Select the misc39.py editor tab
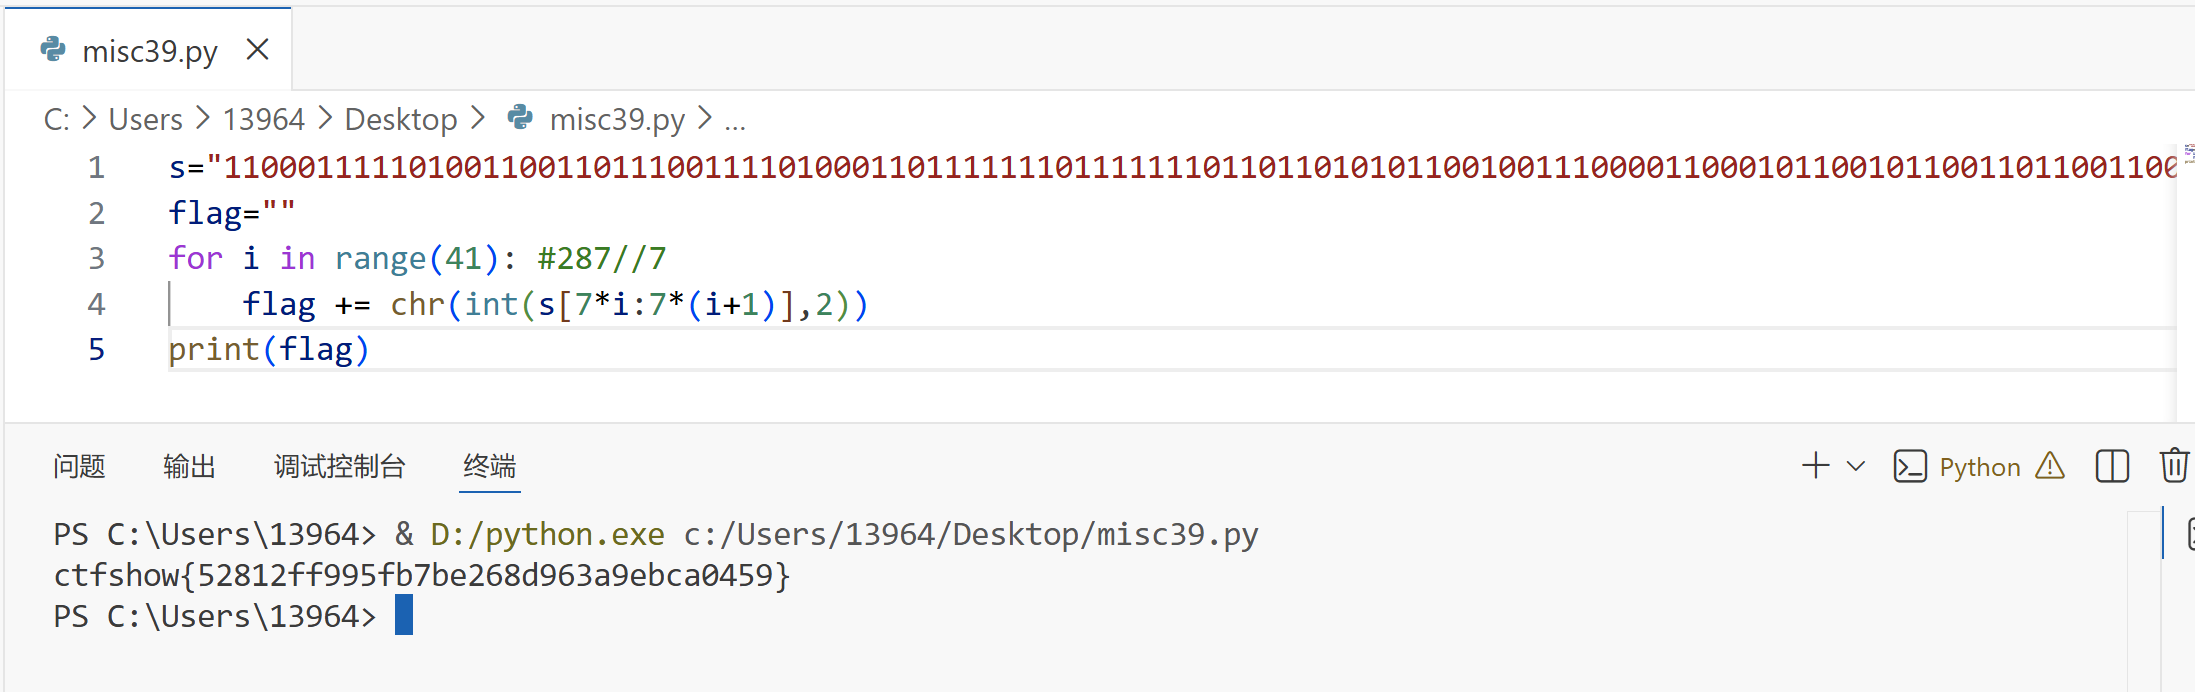Viewport: 2195px width, 692px height. [x=148, y=49]
